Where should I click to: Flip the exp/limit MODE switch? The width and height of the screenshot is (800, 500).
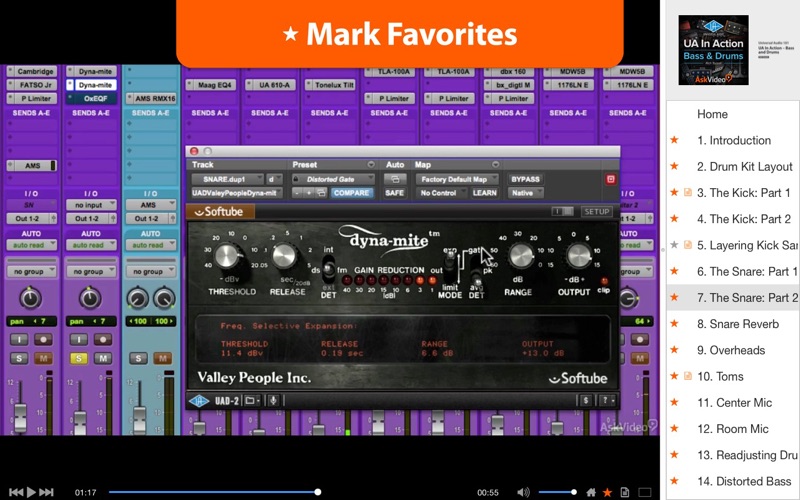450,263
